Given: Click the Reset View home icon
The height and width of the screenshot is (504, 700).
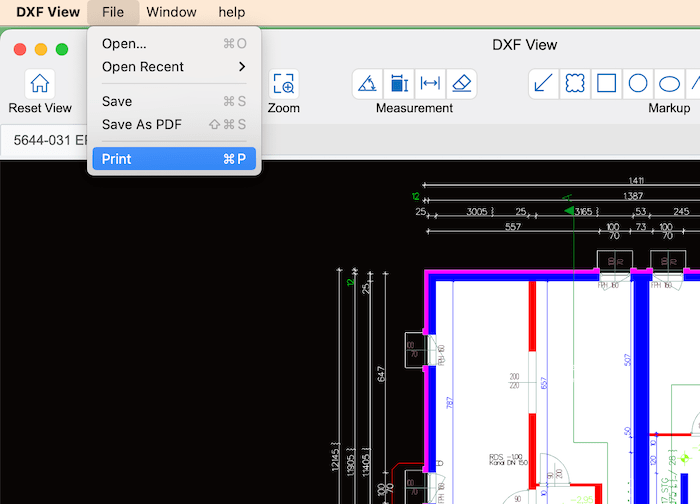Looking at the screenshot, I should [40, 84].
